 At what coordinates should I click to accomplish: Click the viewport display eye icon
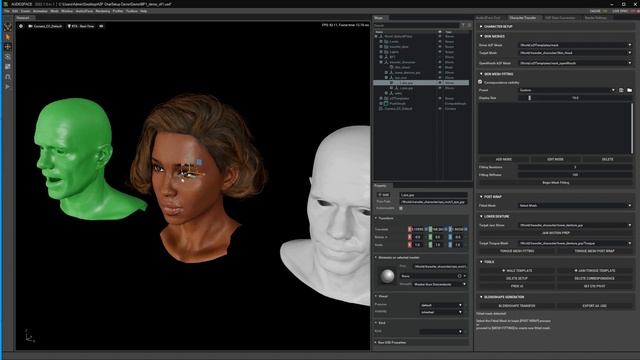coord(101,26)
